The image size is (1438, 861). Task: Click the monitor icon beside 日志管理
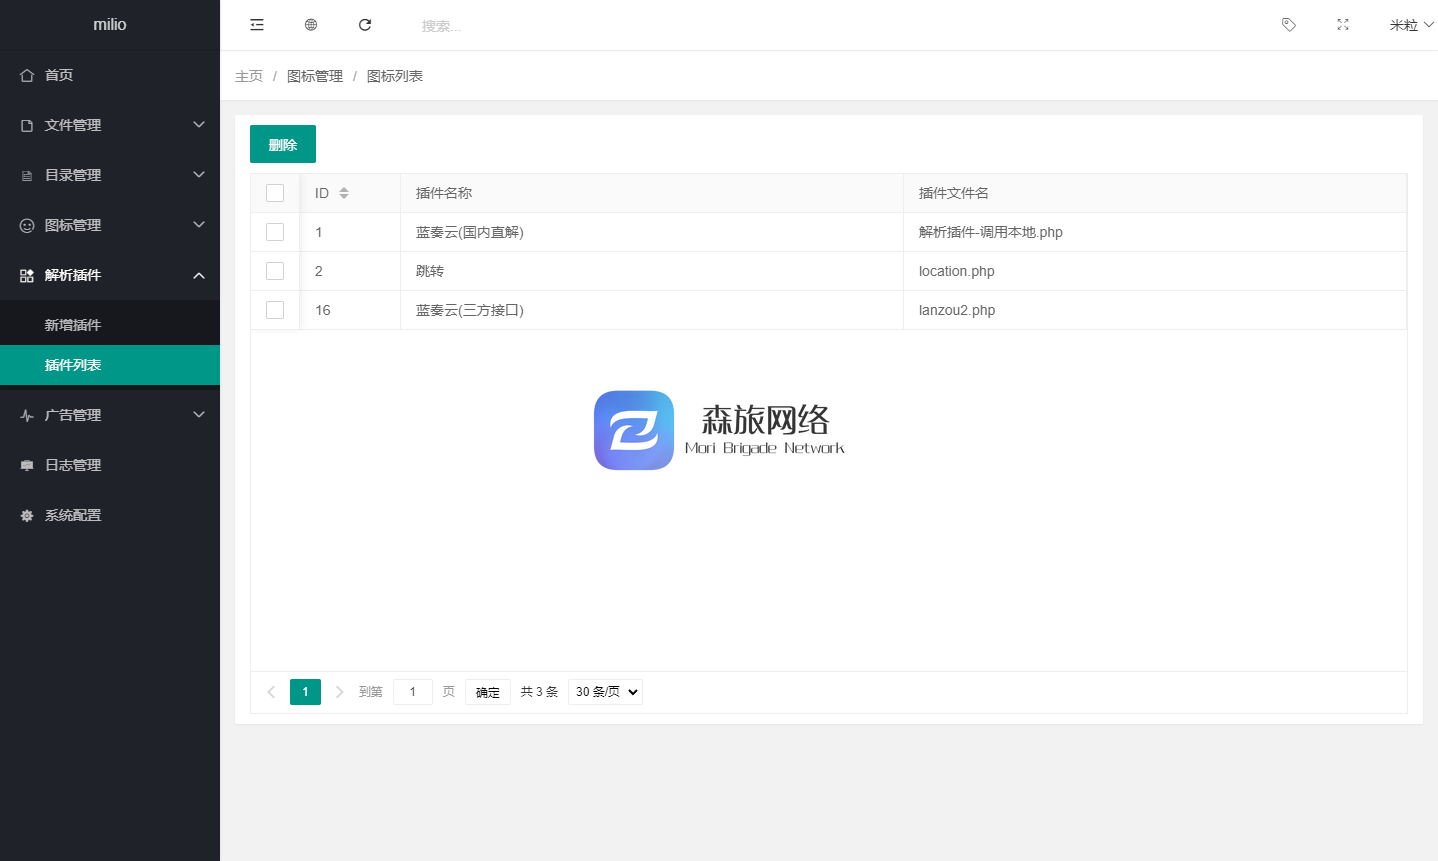pos(27,465)
